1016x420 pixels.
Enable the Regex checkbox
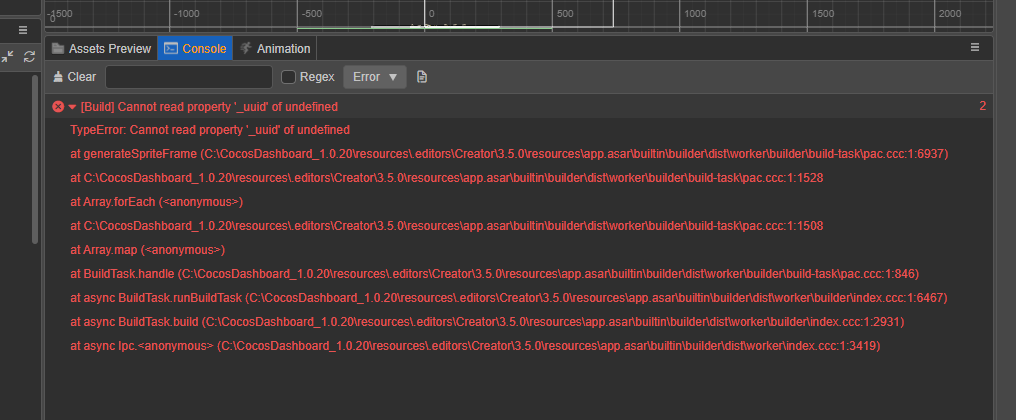(288, 77)
